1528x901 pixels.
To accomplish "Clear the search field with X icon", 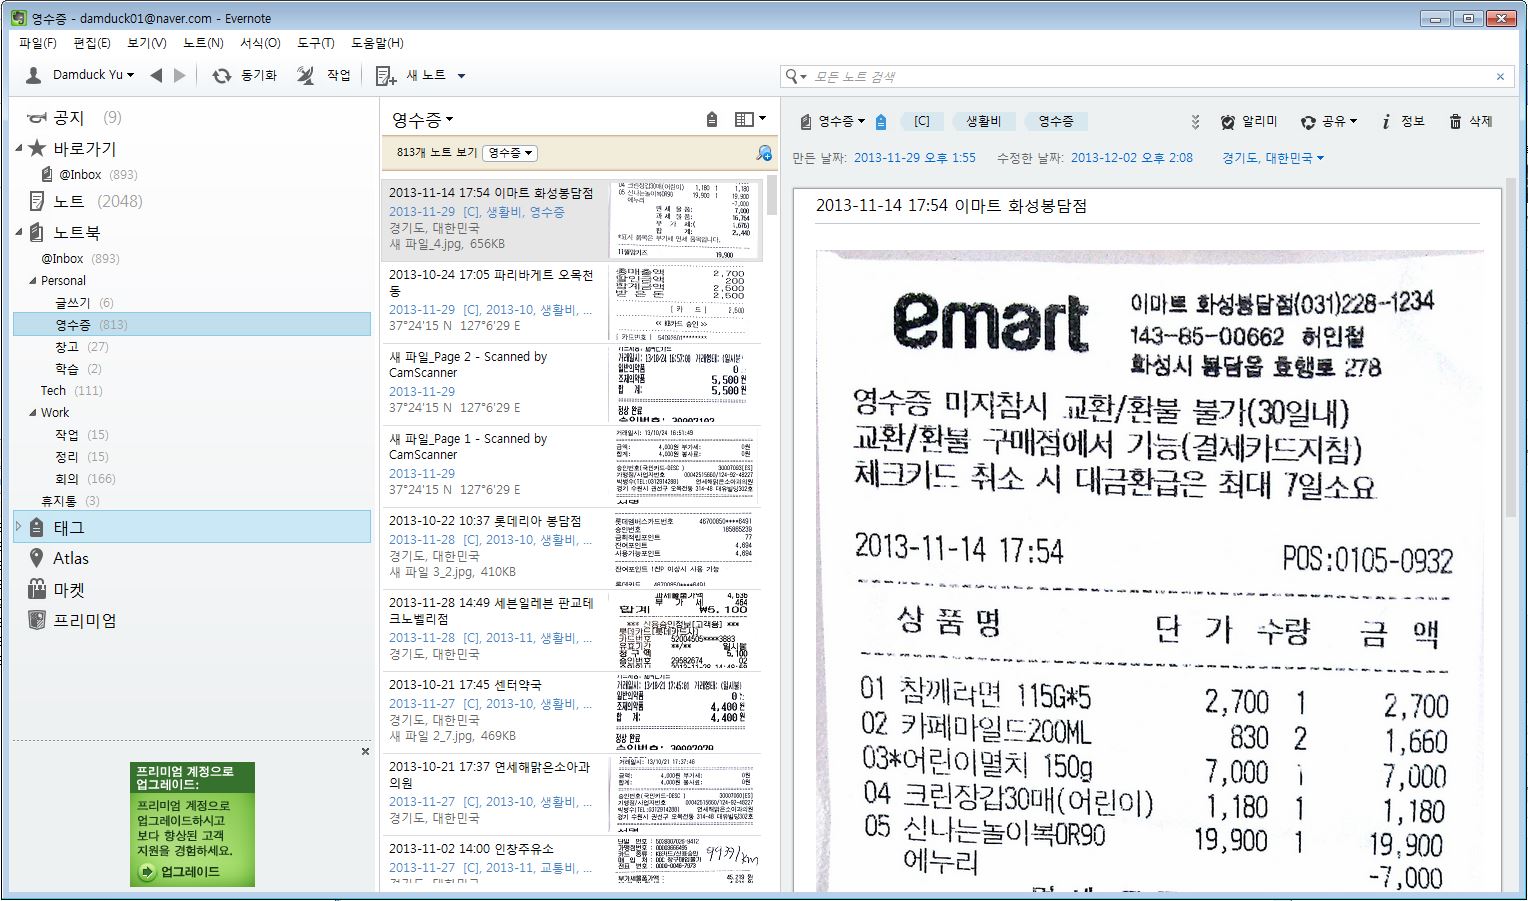I will tap(1500, 76).
